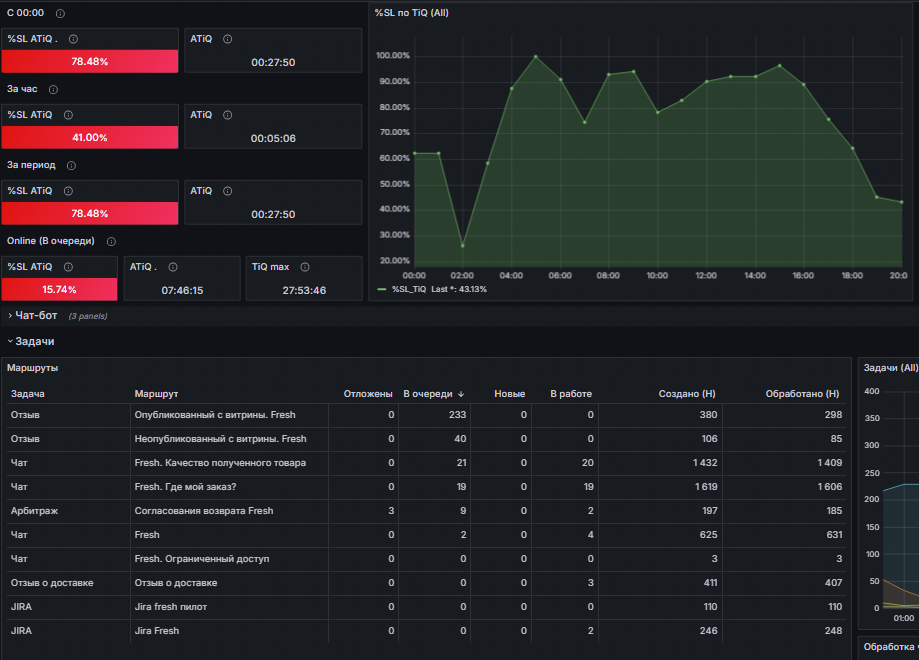Click info icon beside 'За час' header
Viewport: 919px width, 660px height.
click(x=53, y=90)
